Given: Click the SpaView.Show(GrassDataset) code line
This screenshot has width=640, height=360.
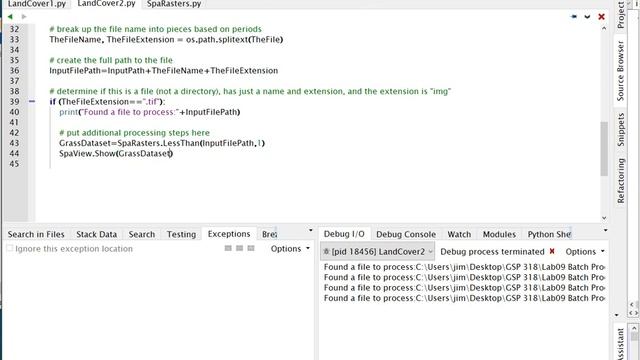Looking at the screenshot, I should [116, 153].
